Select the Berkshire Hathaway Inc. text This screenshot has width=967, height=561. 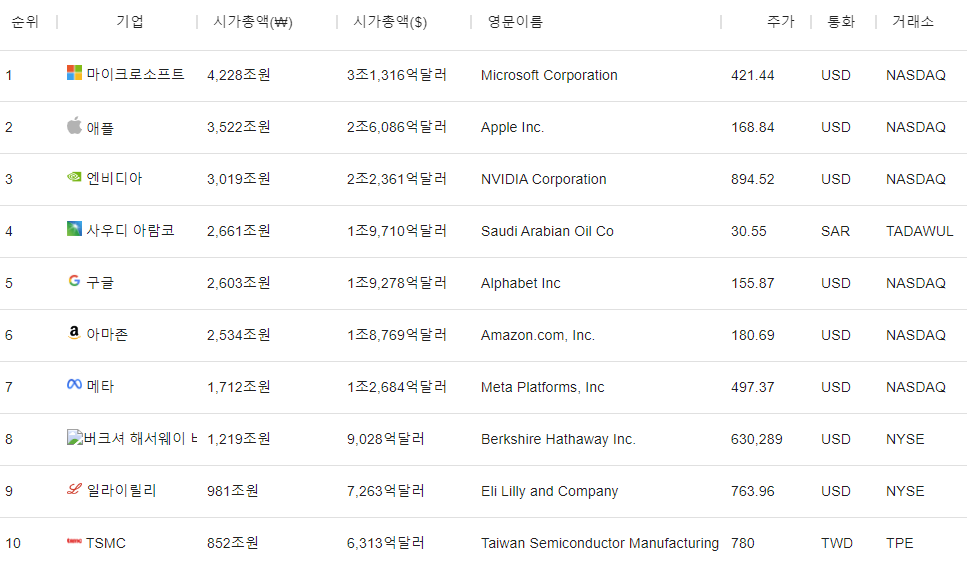558,439
